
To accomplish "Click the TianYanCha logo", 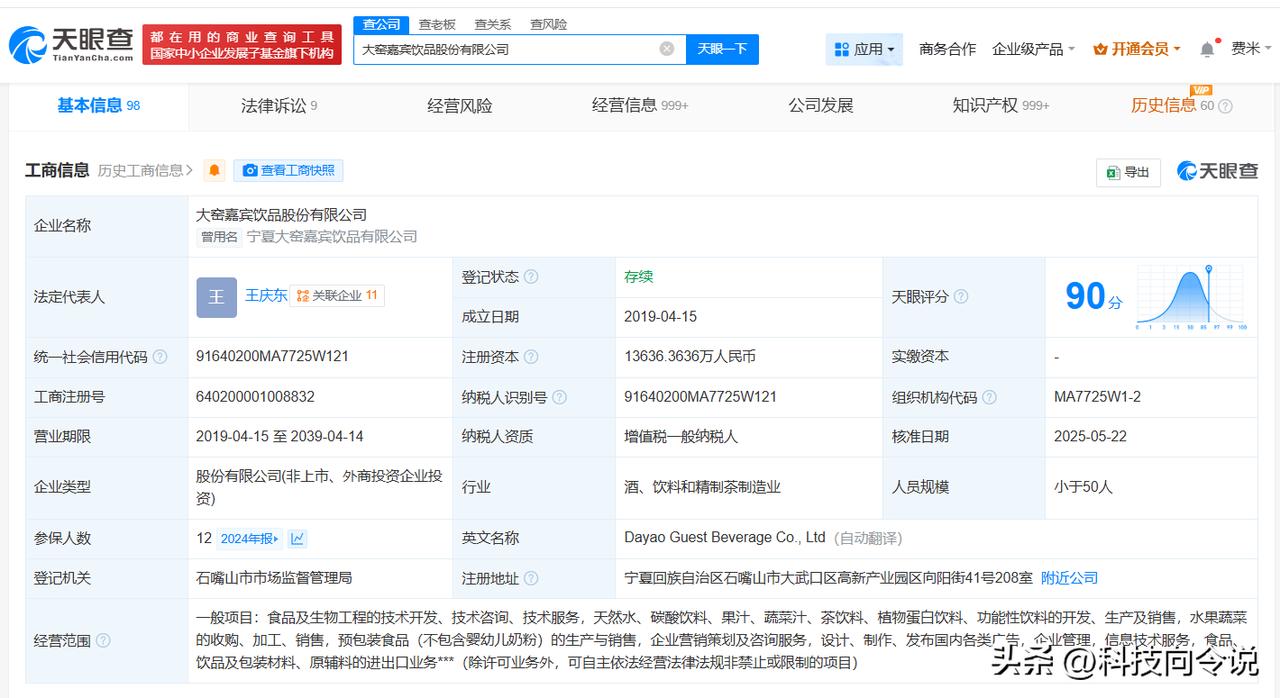I will pos(71,44).
